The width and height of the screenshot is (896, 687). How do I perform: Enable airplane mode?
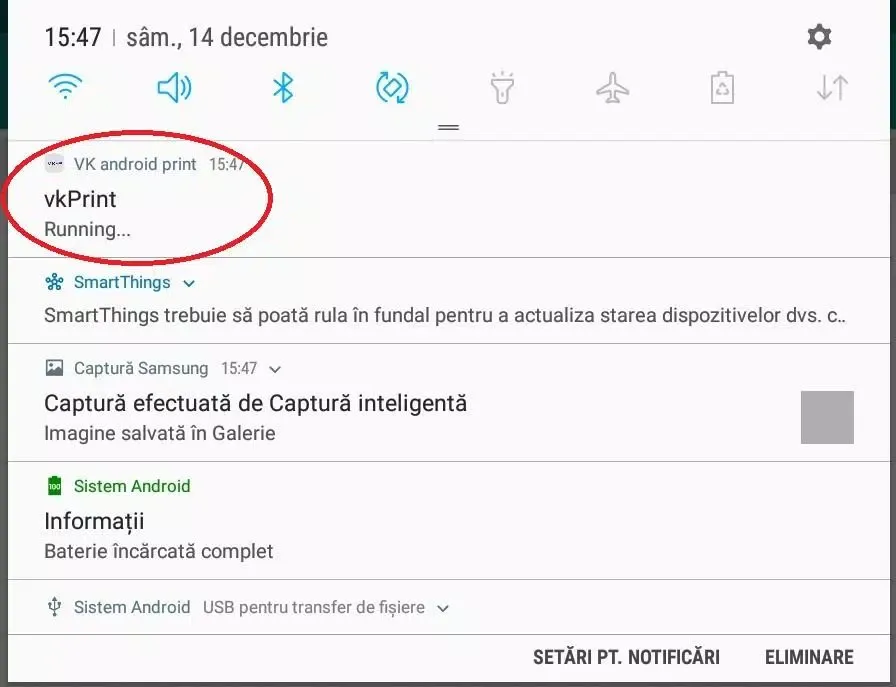click(613, 88)
